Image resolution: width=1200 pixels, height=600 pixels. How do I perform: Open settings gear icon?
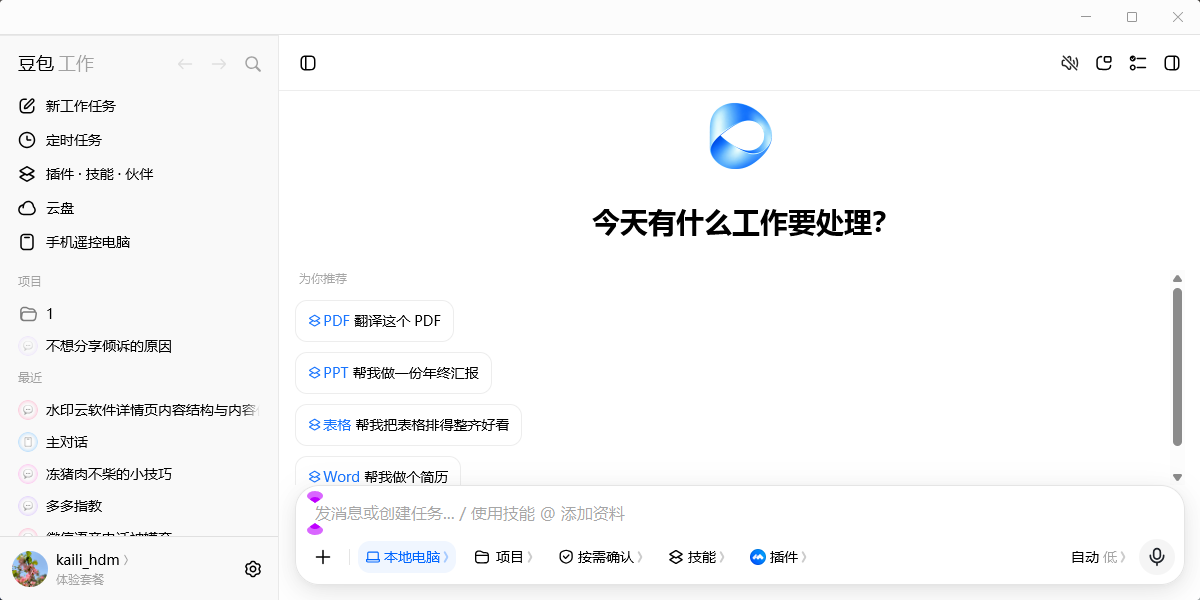[253, 569]
